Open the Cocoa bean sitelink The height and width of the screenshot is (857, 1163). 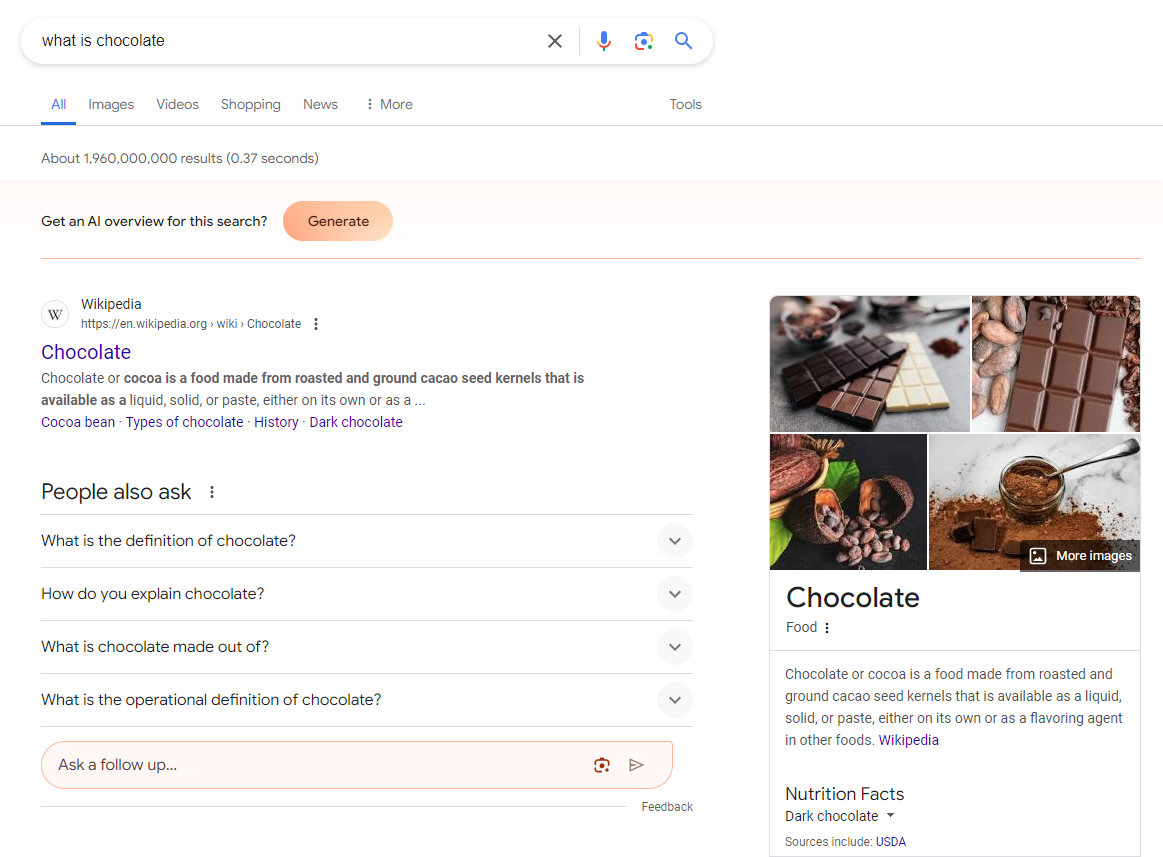pyautogui.click(x=78, y=422)
